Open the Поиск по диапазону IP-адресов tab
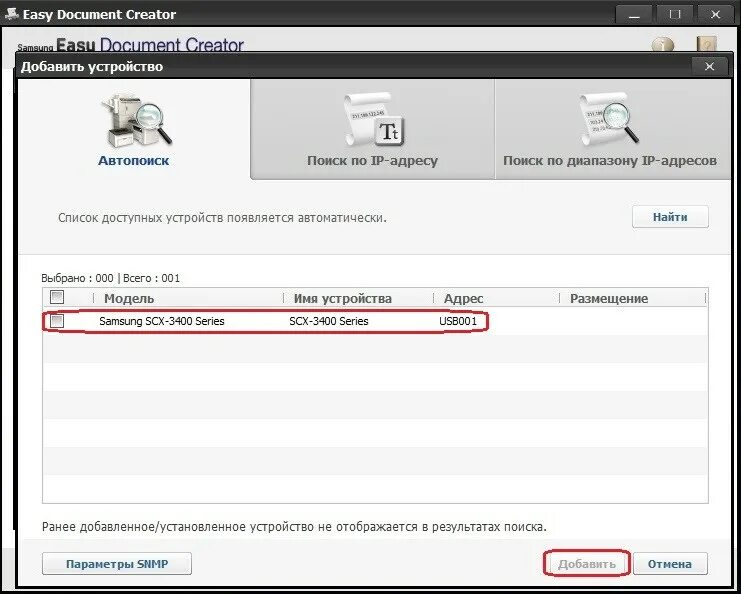The height and width of the screenshot is (594, 741). [612, 129]
